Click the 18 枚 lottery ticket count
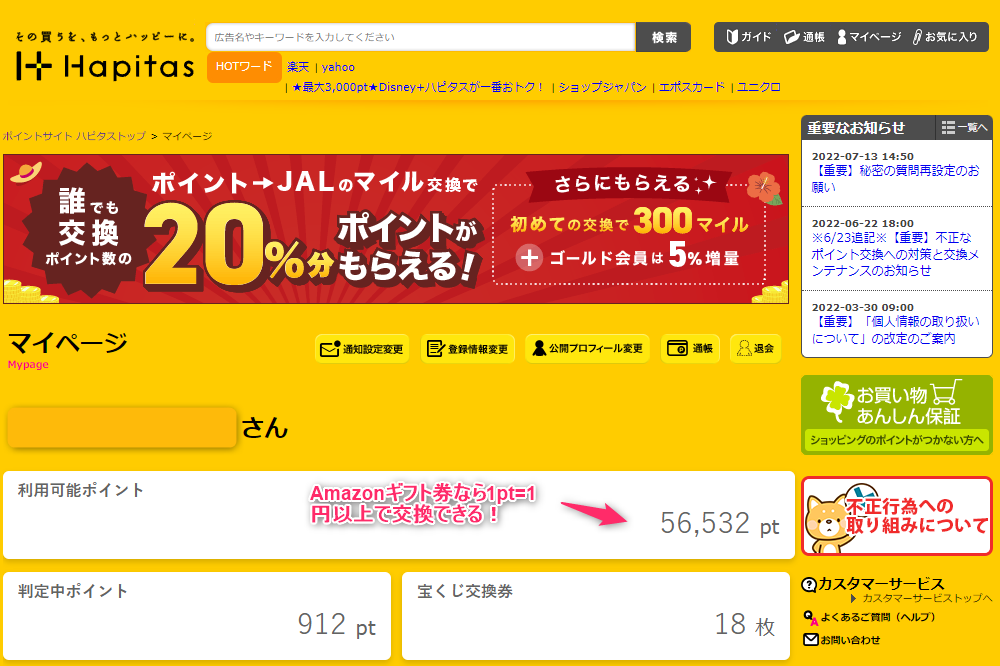1000x666 pixels. coord(745,625)
